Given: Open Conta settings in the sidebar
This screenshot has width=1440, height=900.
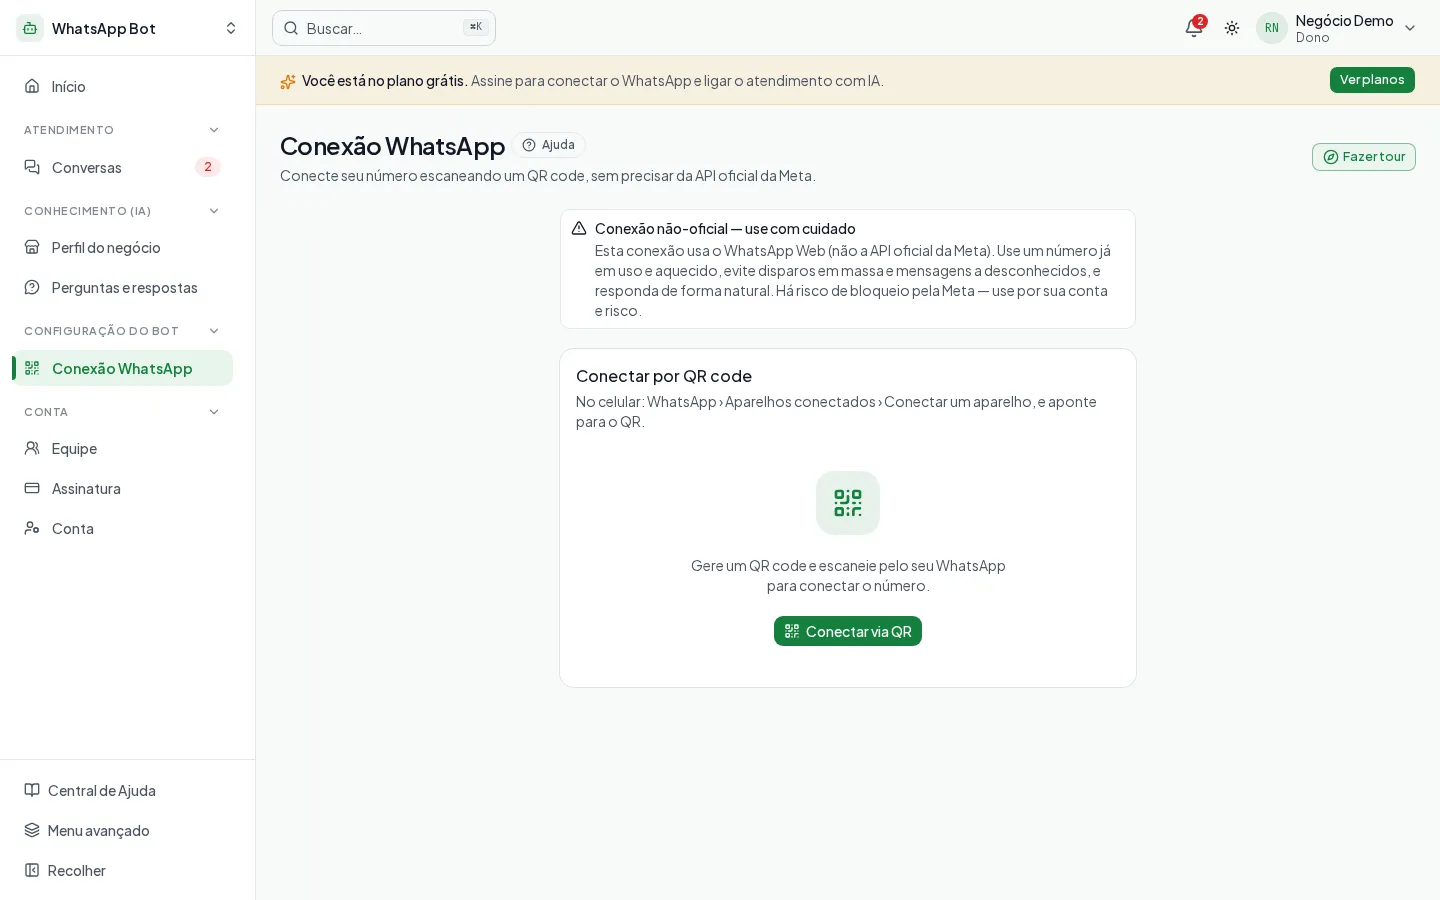Looking at the screenshot, I should tap(122, 528).
